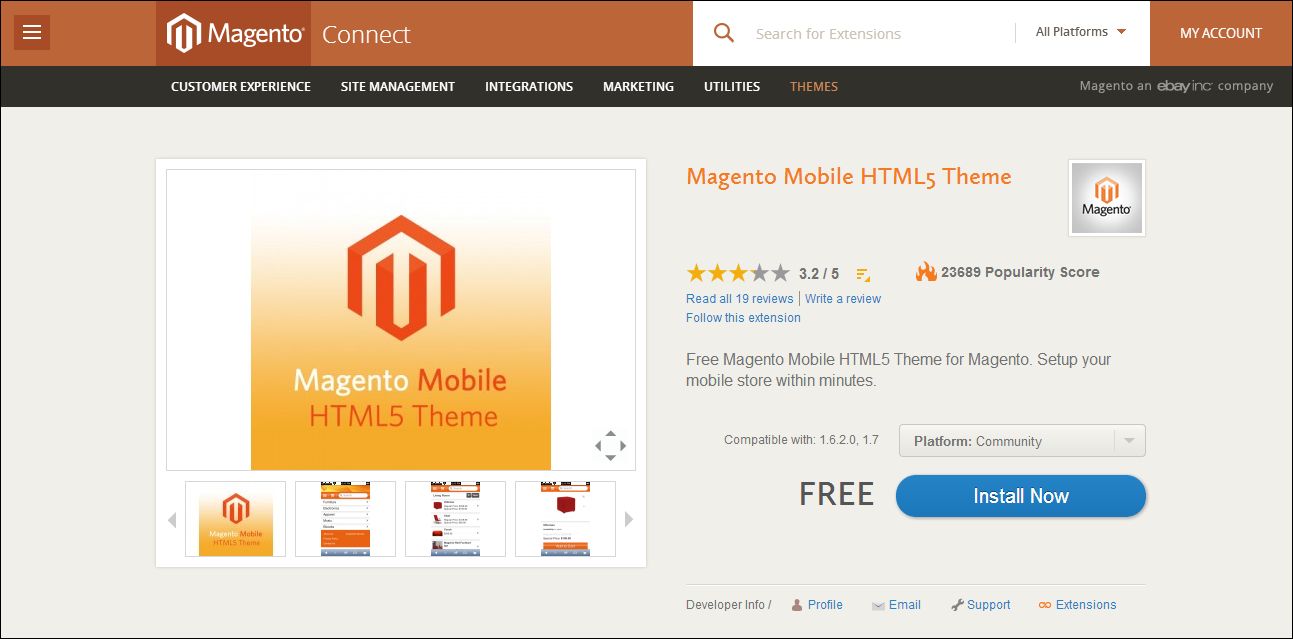Select the first thumbnail with Magento logo

235,519
